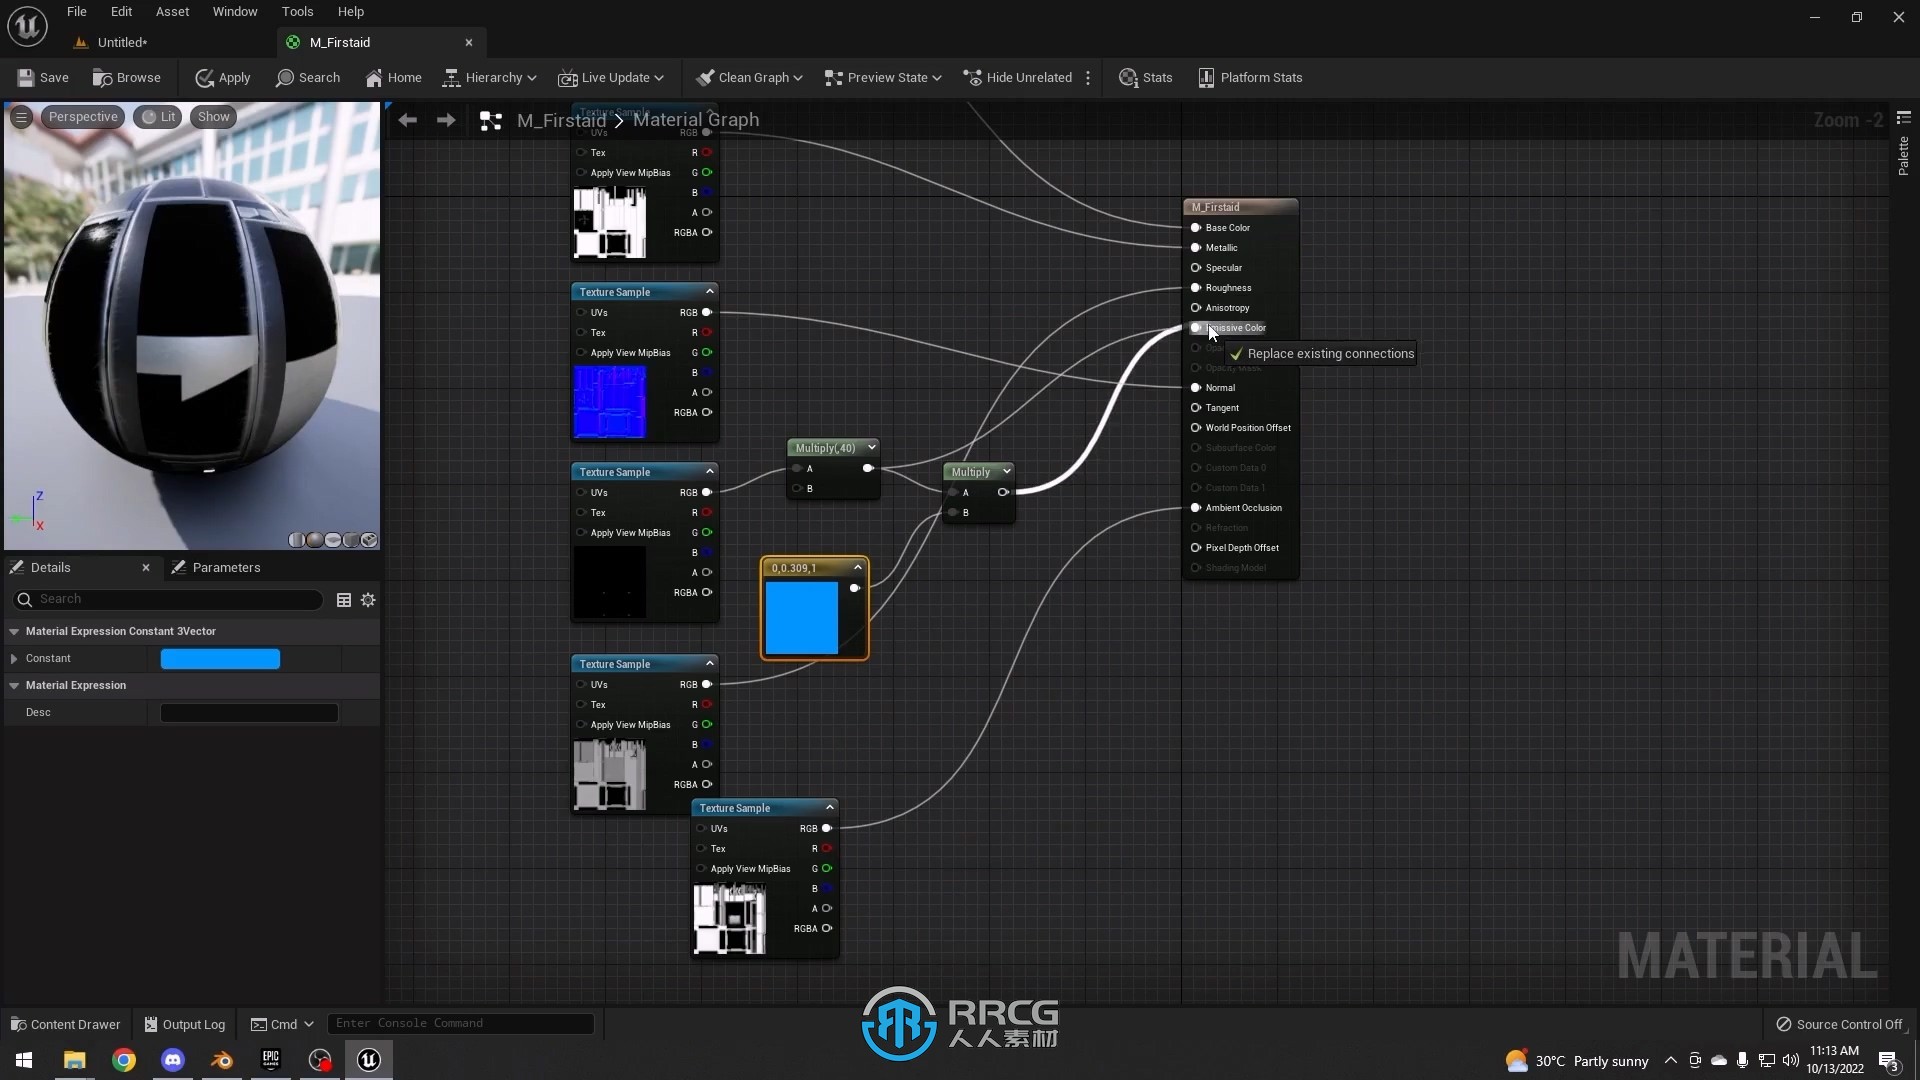Click the Save toolbar button
The height and width of the screenshot is (1080, 1920).
pos(43,77)
